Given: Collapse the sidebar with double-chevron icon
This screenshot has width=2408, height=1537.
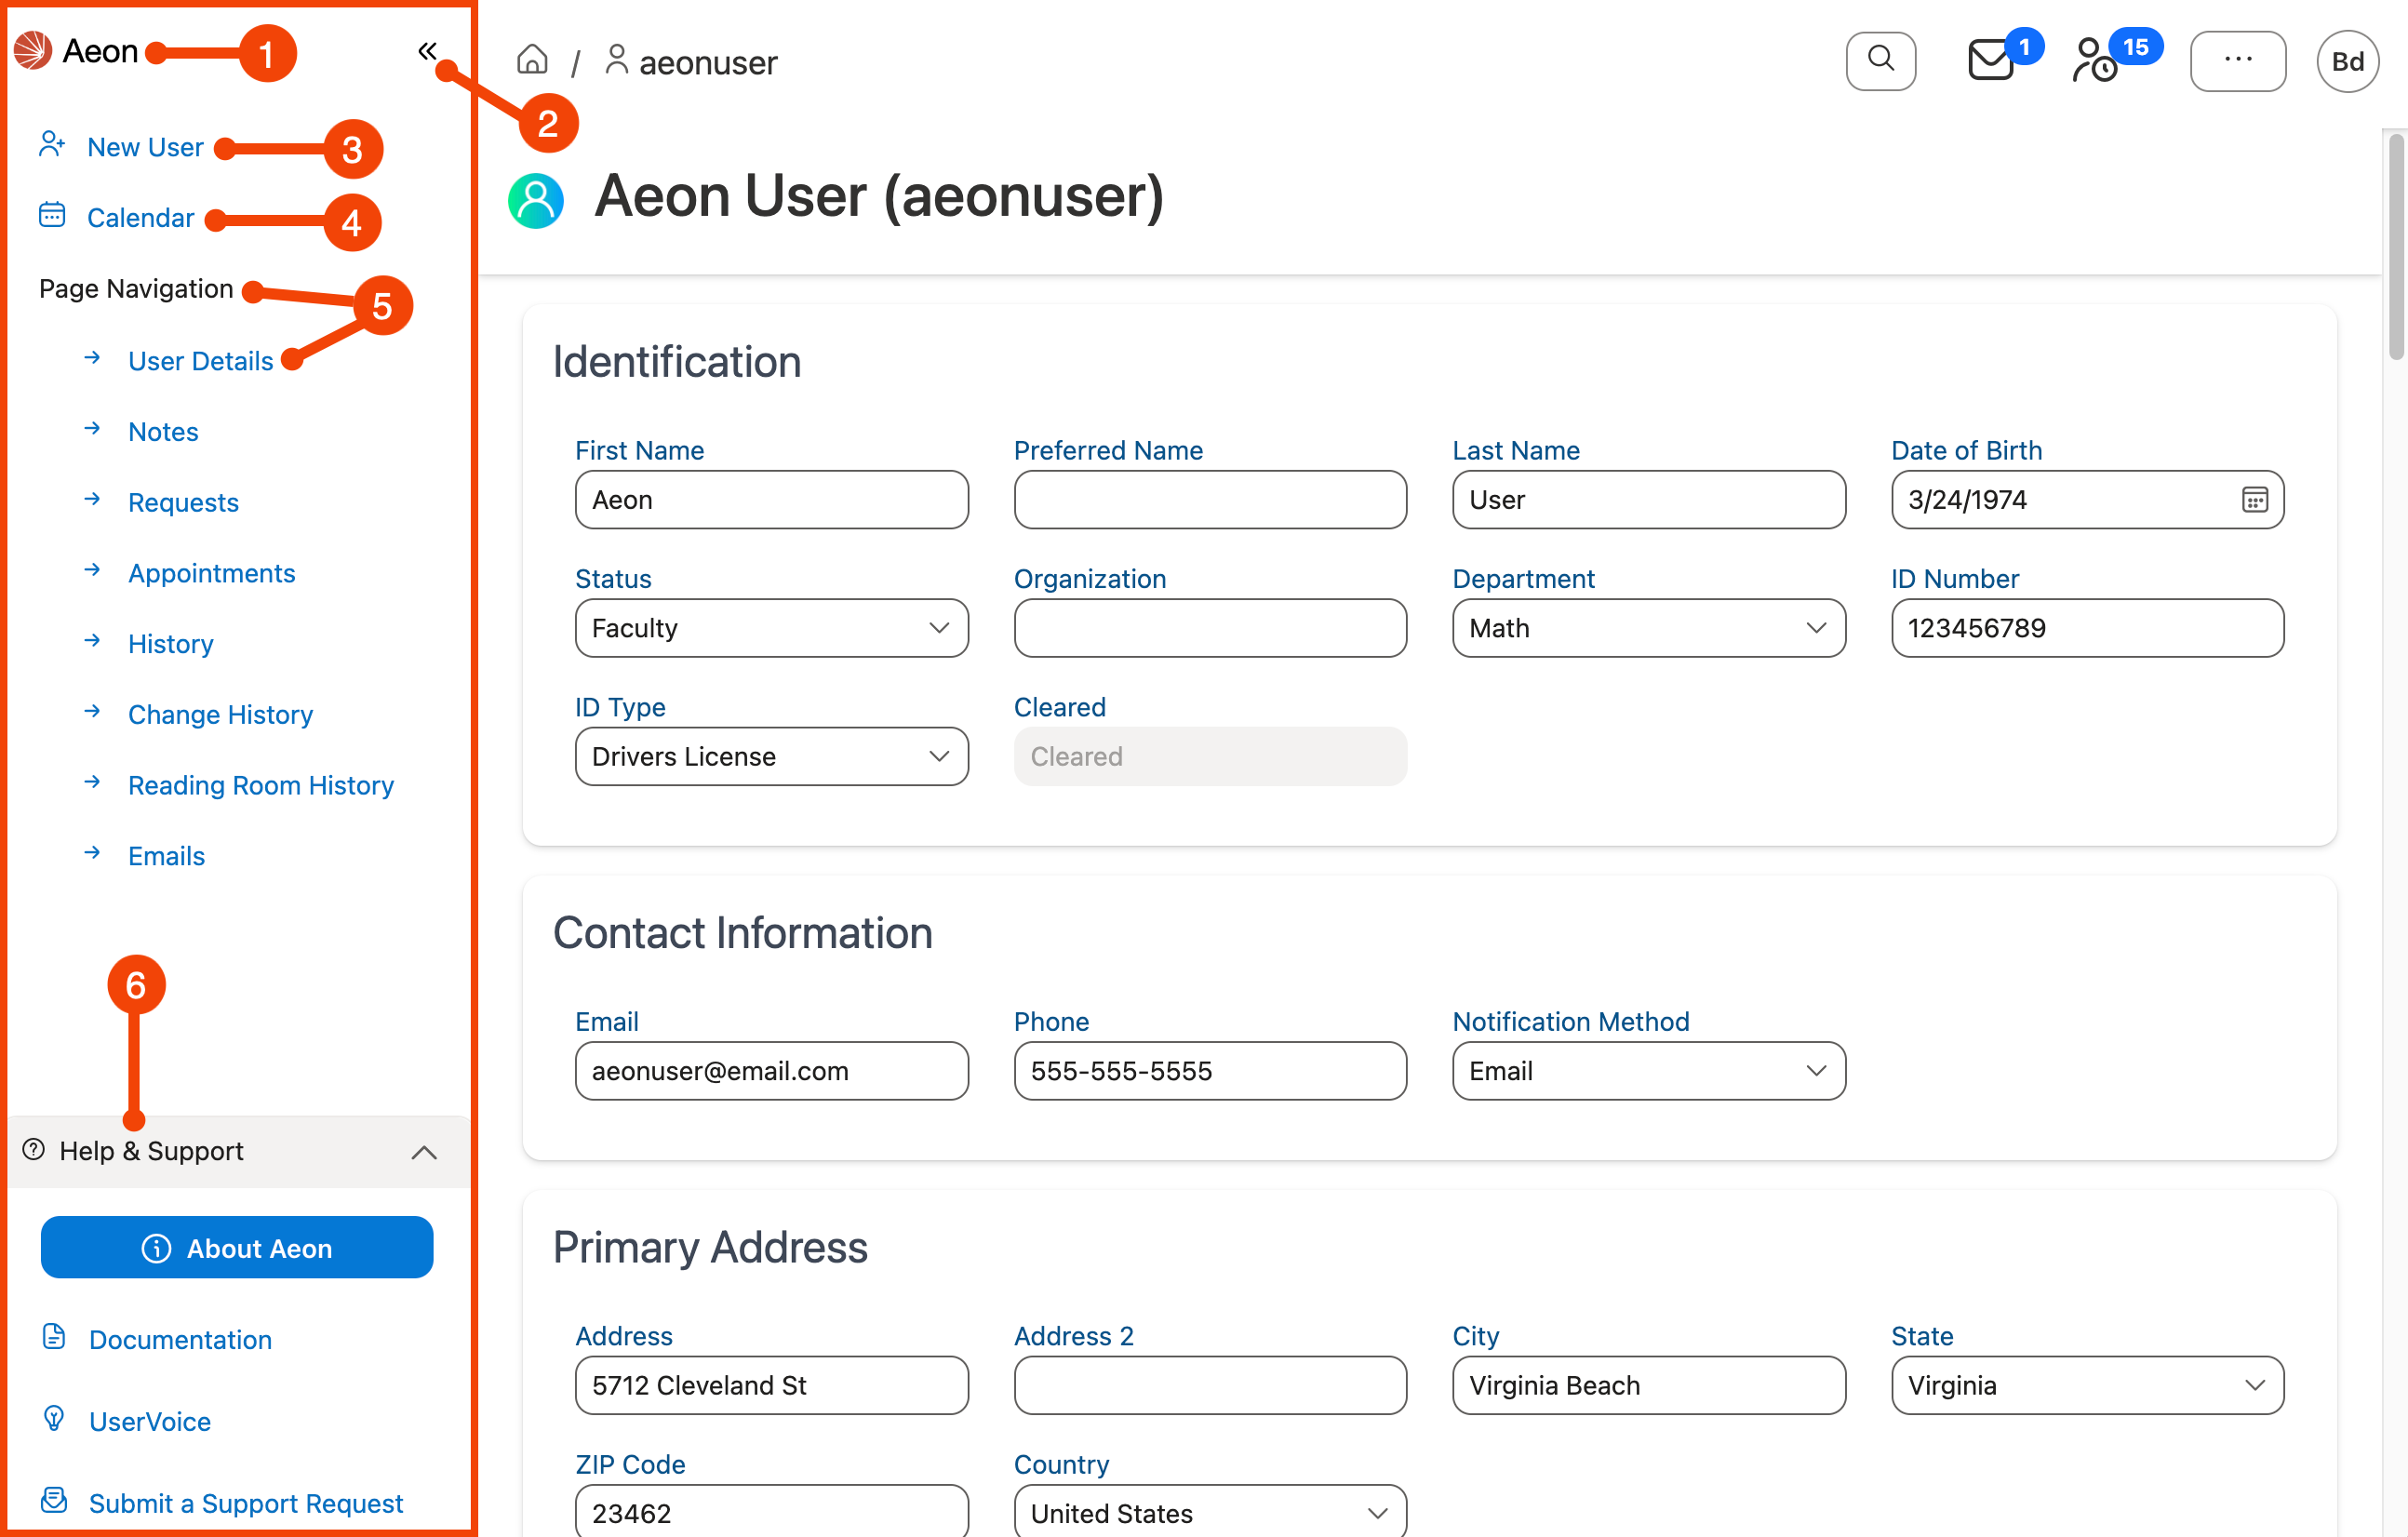Looking at the screenshot, I should coord(427,51).
